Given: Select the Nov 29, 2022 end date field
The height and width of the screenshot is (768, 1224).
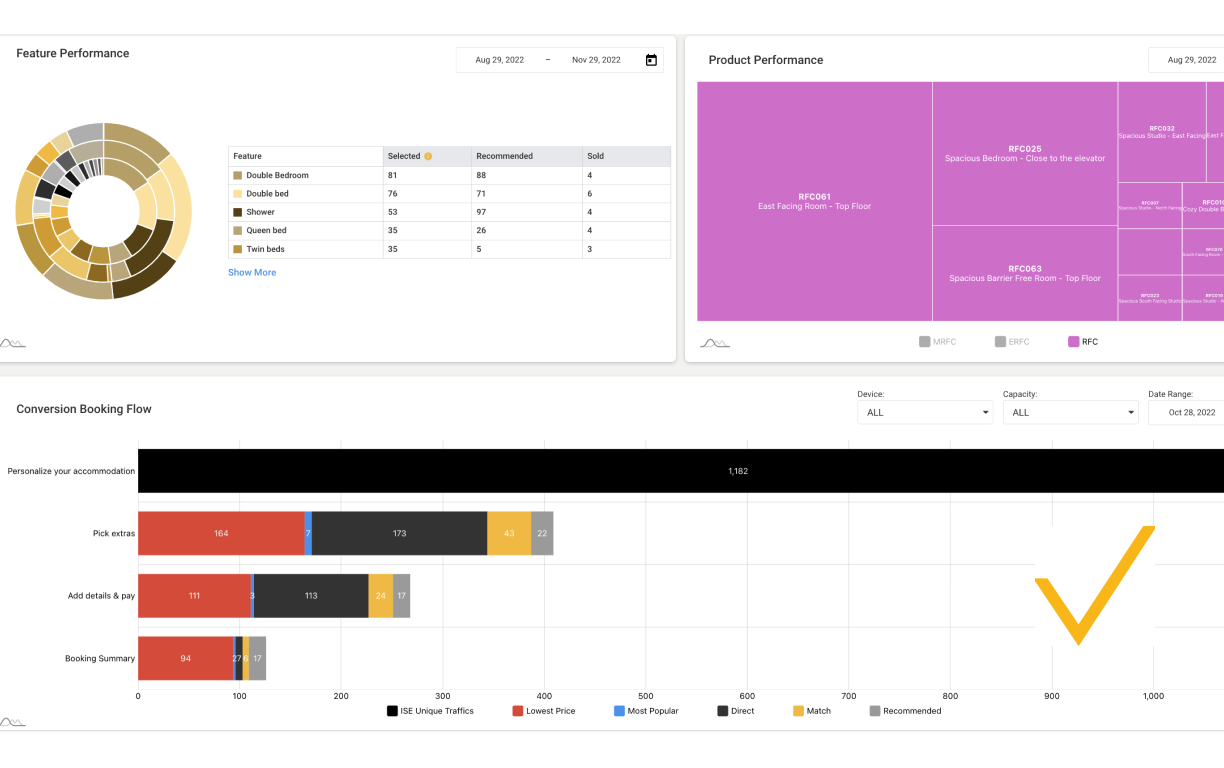Looking at the screenshot, I should pyautogui.click(x=596, y=60).
